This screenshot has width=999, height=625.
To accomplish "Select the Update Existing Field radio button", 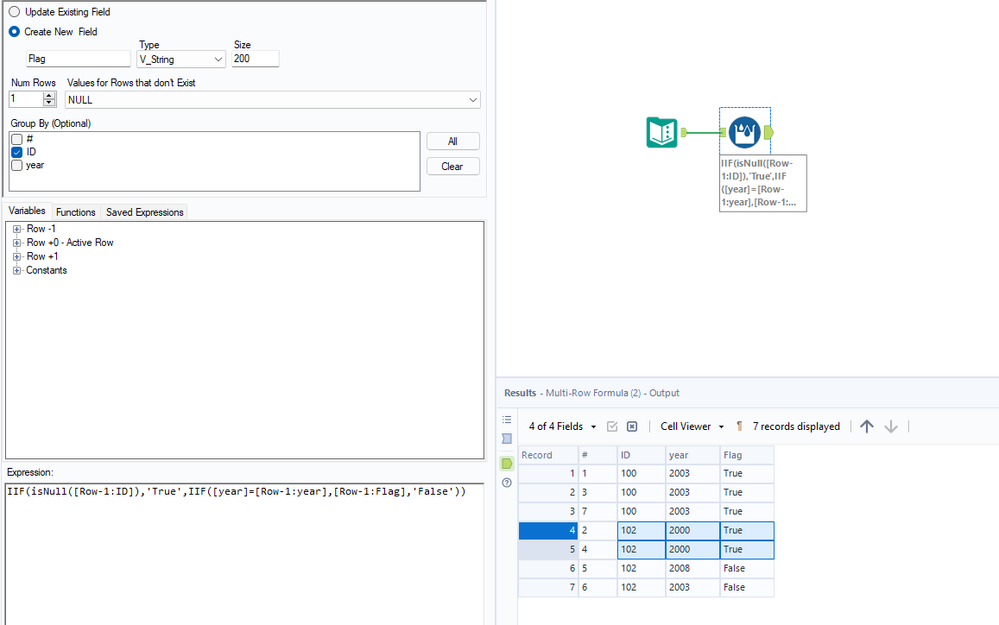I will pos(15,12).
